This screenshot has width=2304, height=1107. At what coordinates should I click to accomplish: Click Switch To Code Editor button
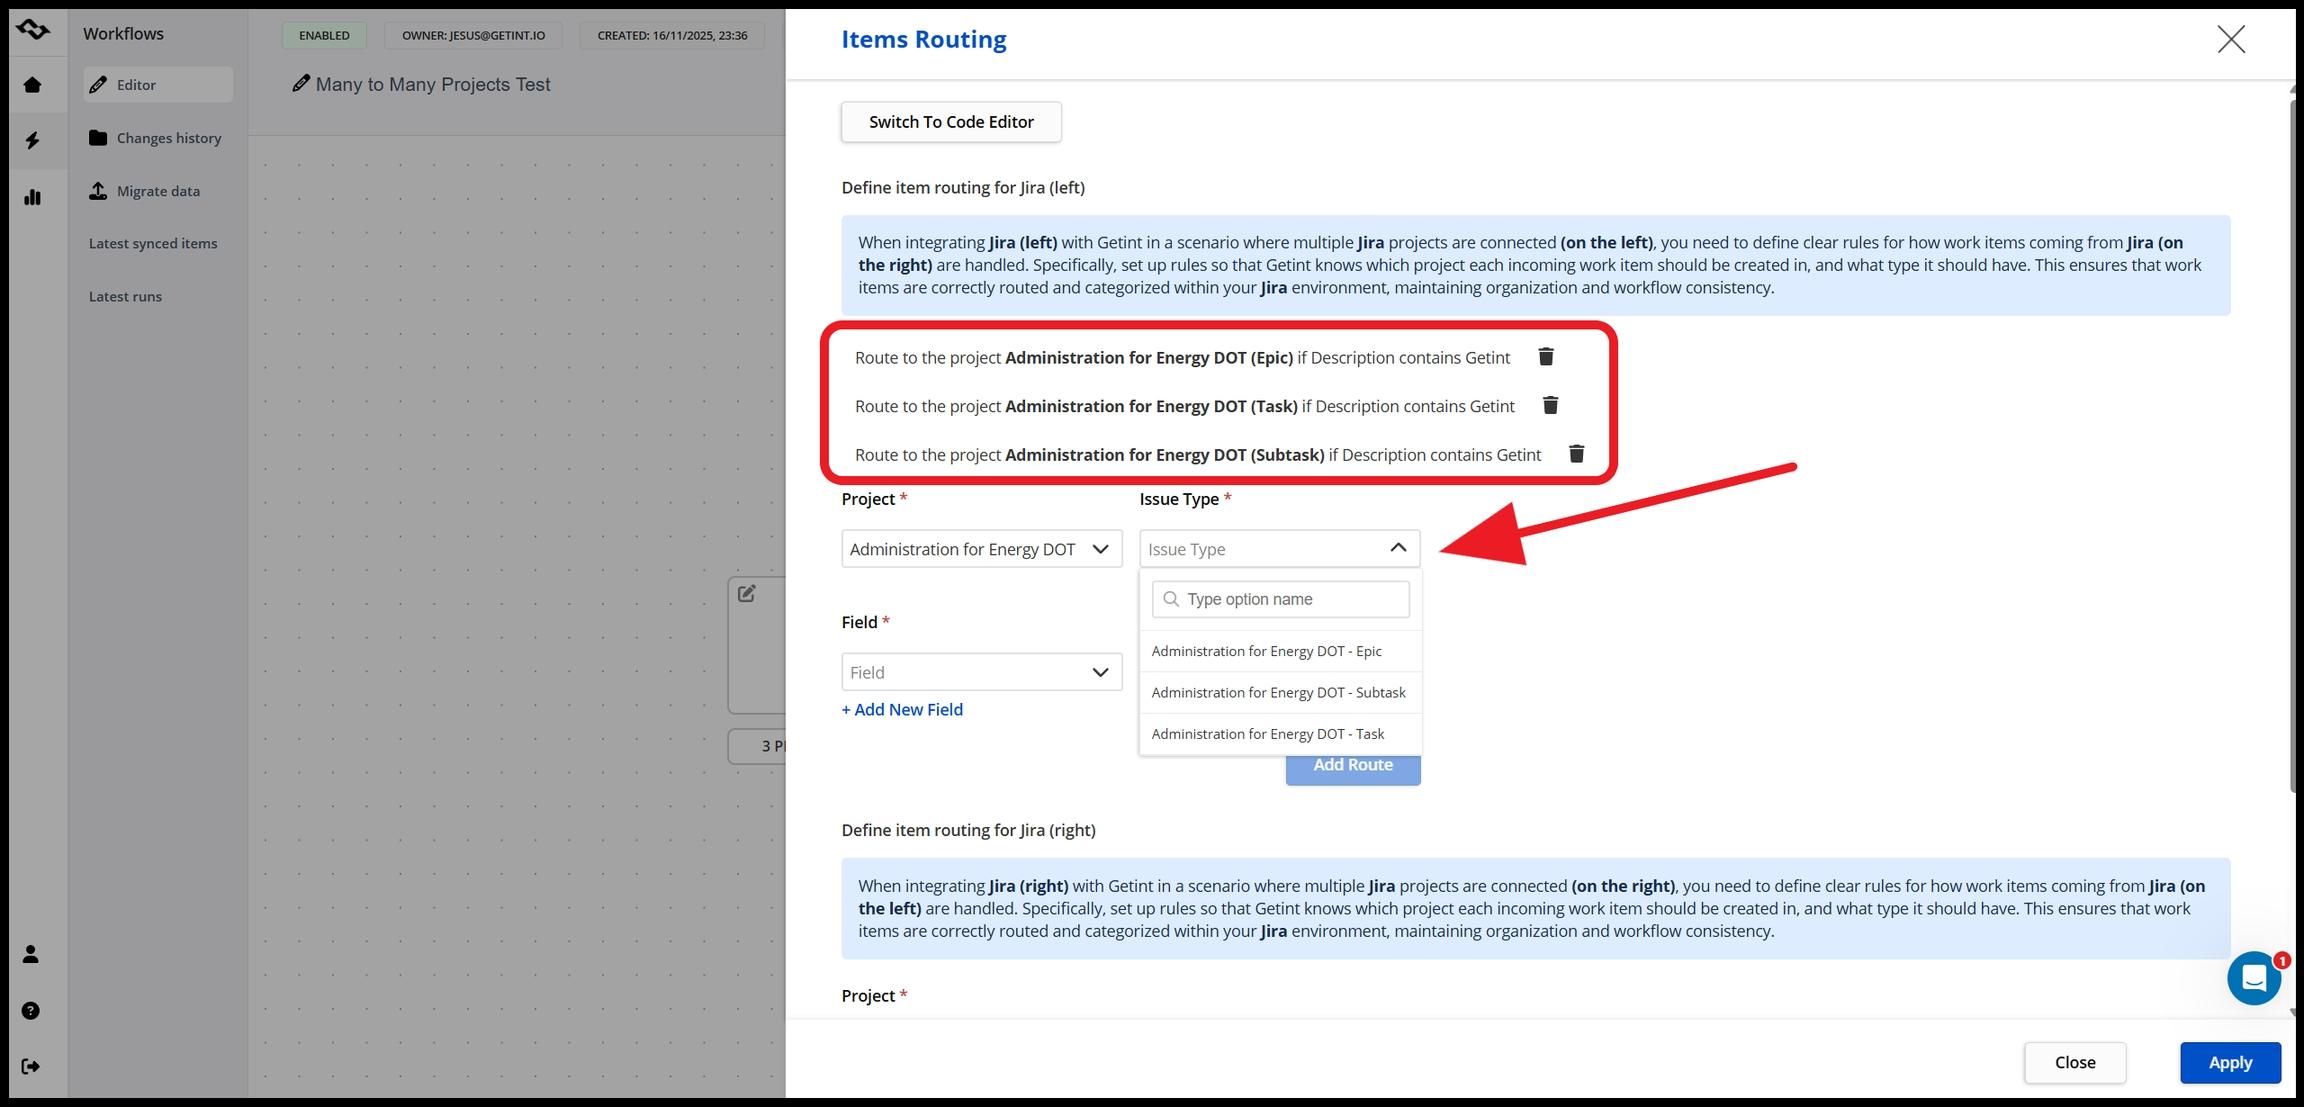(950, 122)
